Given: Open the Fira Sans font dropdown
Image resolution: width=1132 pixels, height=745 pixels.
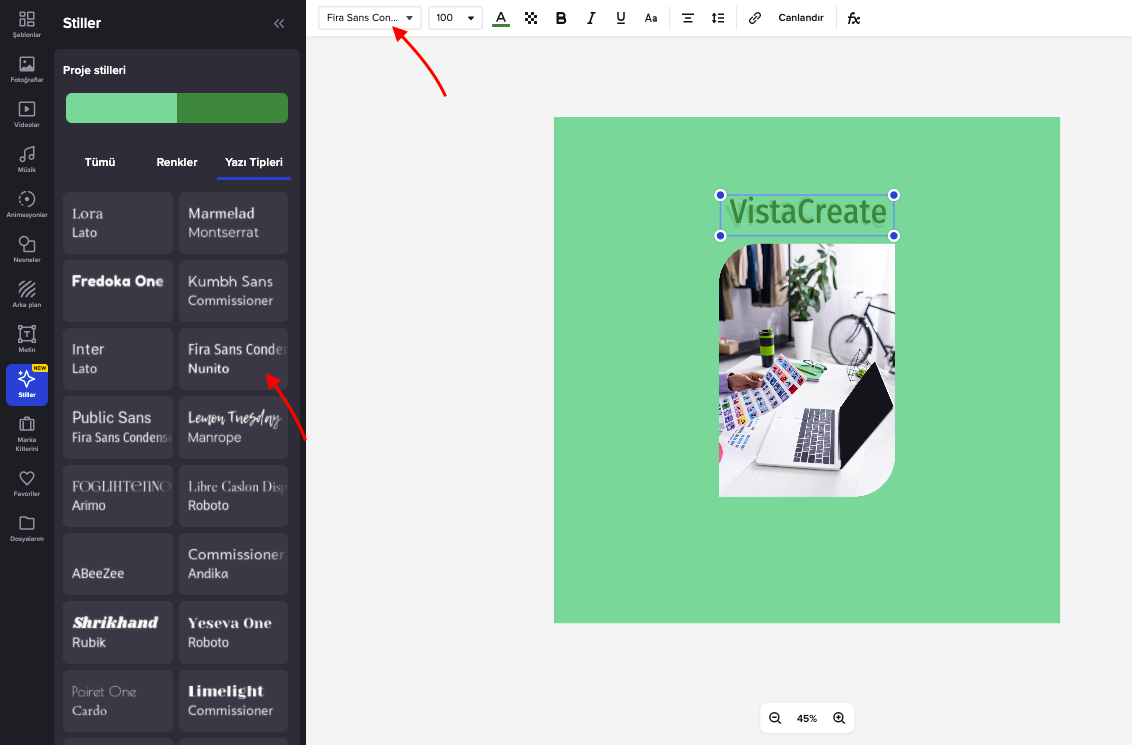Looking at the screenshot, I should pos(370,18).
